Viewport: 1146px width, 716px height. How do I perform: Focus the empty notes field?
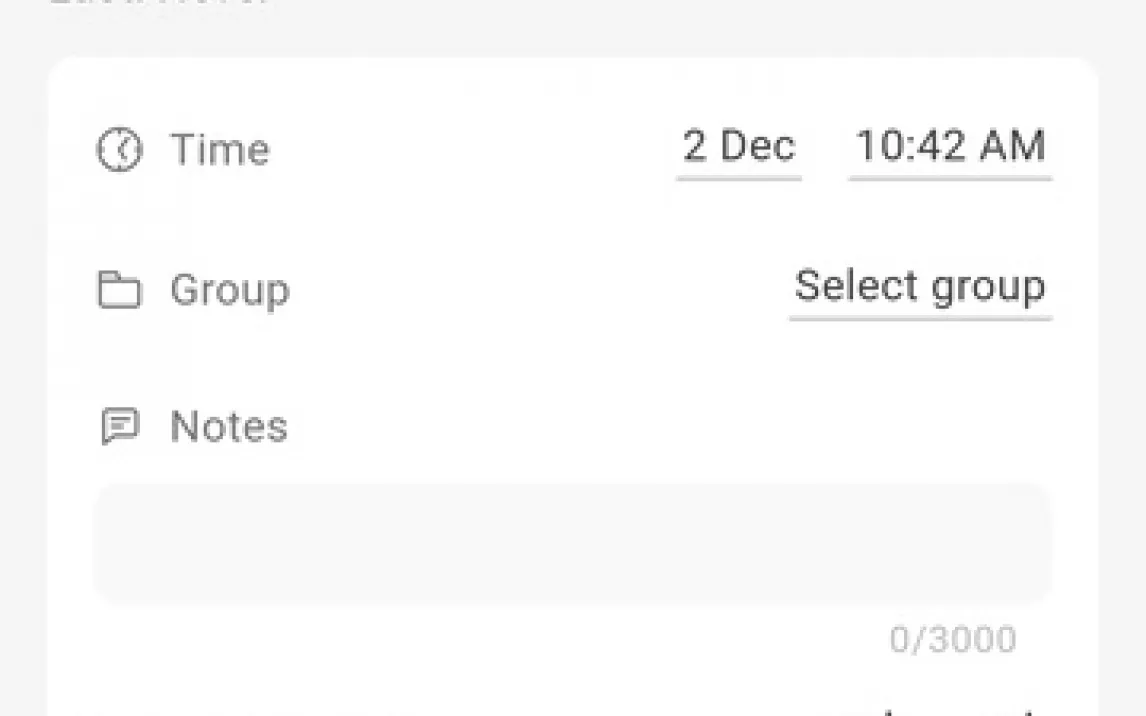(572, 544)
